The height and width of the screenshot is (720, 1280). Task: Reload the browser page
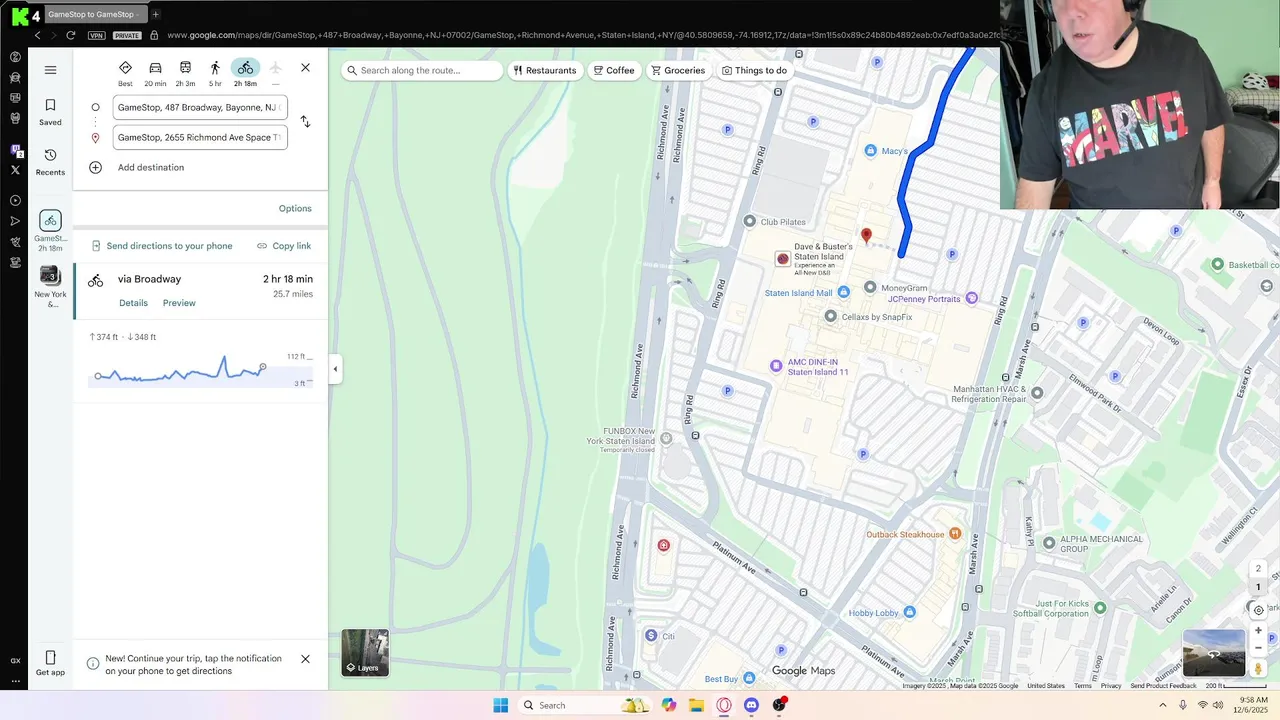tap(70, 35)
